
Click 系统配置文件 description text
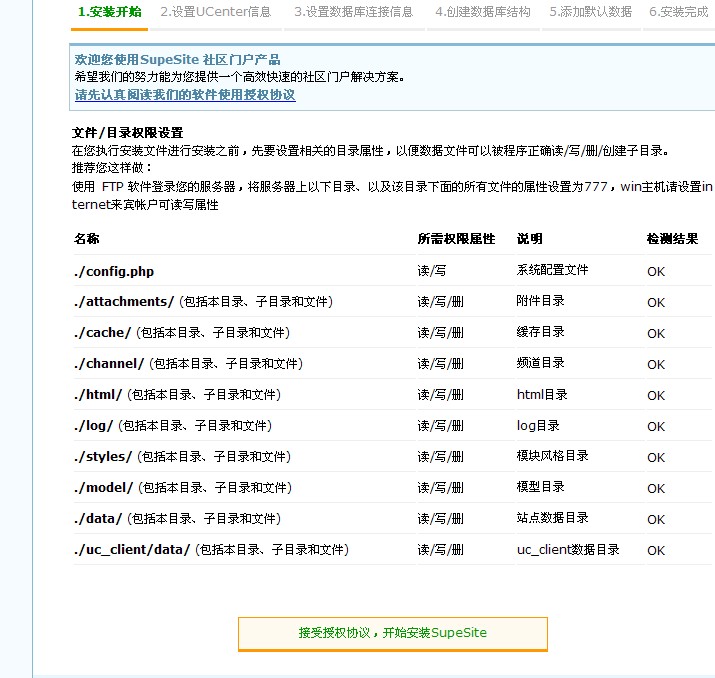pos(553,270)
